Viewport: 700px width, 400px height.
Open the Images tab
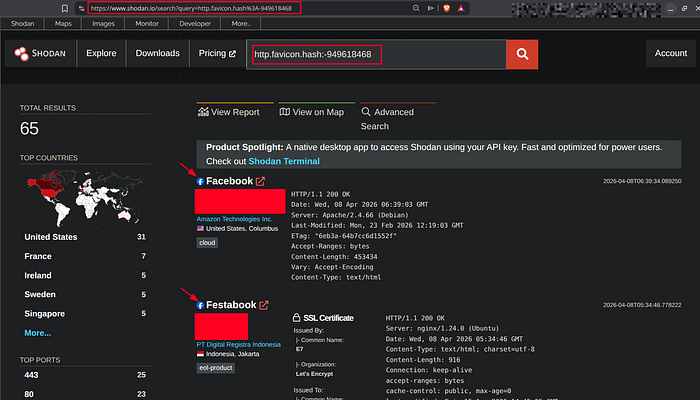104,24
